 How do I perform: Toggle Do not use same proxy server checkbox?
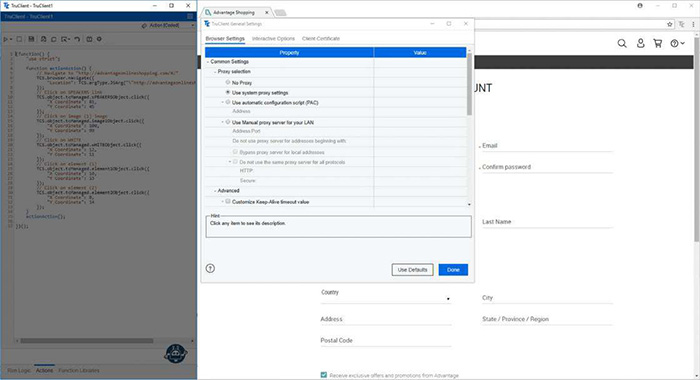pyautogui.click(x=235, y=162)
